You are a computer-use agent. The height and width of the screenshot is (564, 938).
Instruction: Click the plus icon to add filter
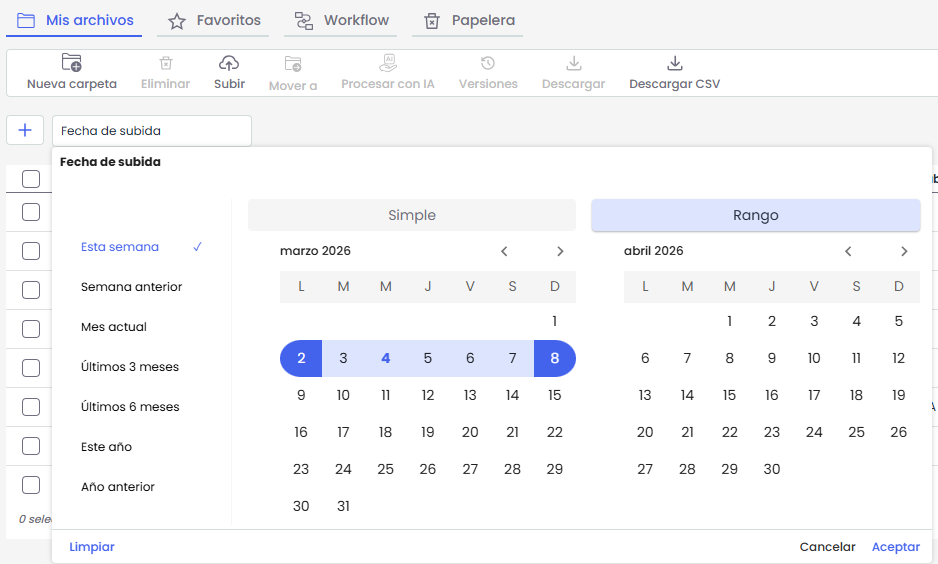coord(25,130)
